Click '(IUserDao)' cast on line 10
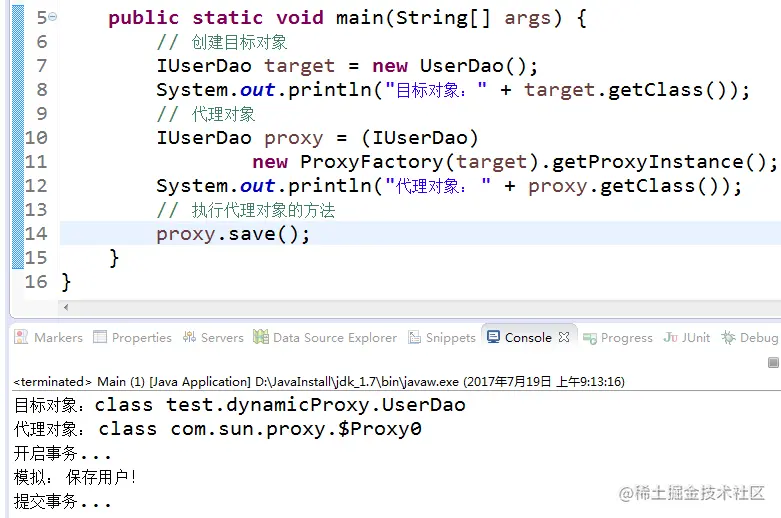This screenshot has height=518, width=781. tap(420, 138)
